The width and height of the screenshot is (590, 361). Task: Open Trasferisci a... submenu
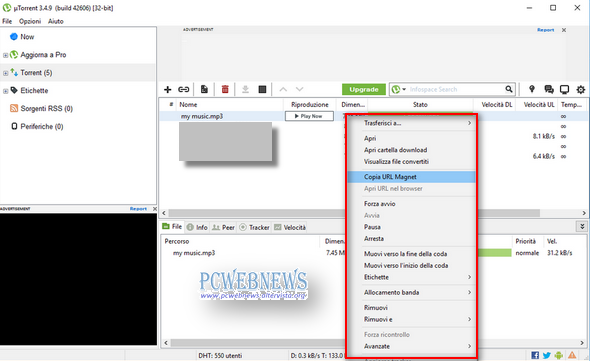tap(411, 123)
